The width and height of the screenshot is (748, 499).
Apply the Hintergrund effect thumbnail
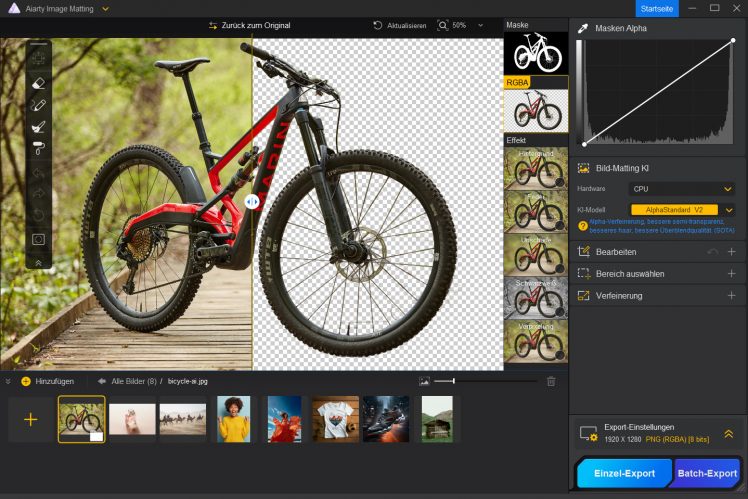pyautogui.click(x=536, y=168)
